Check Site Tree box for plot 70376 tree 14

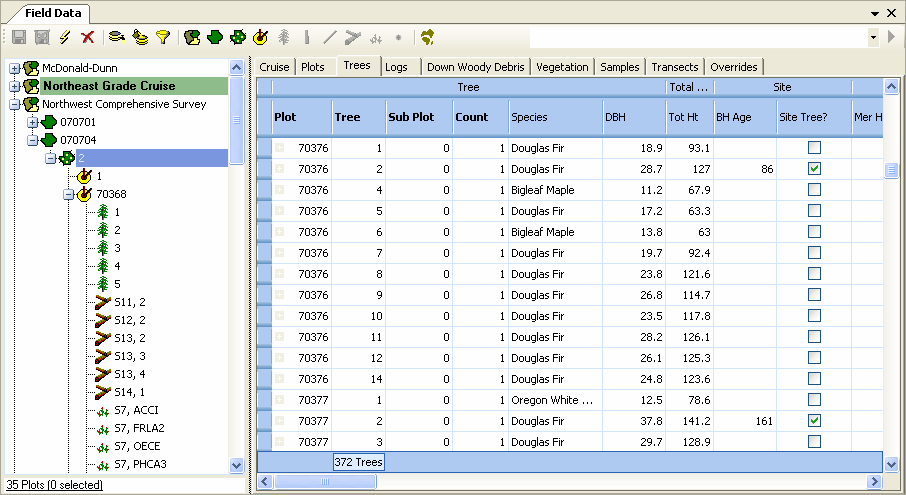(x=814, y=379)
